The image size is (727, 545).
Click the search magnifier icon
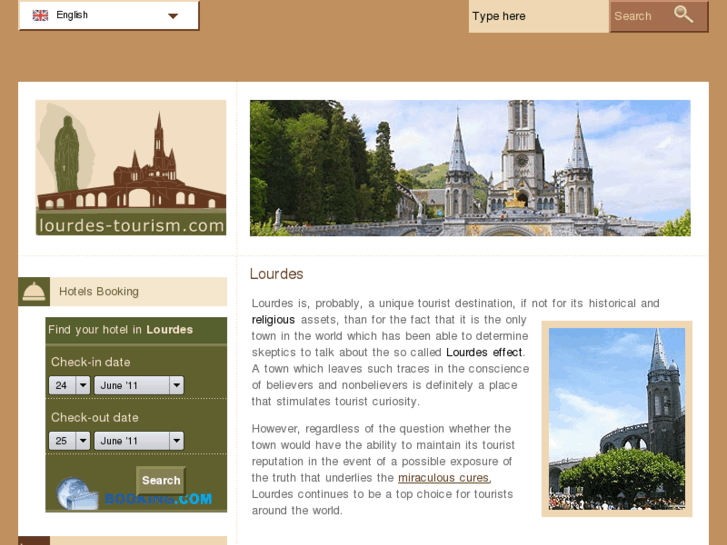(x=684, y=15)
